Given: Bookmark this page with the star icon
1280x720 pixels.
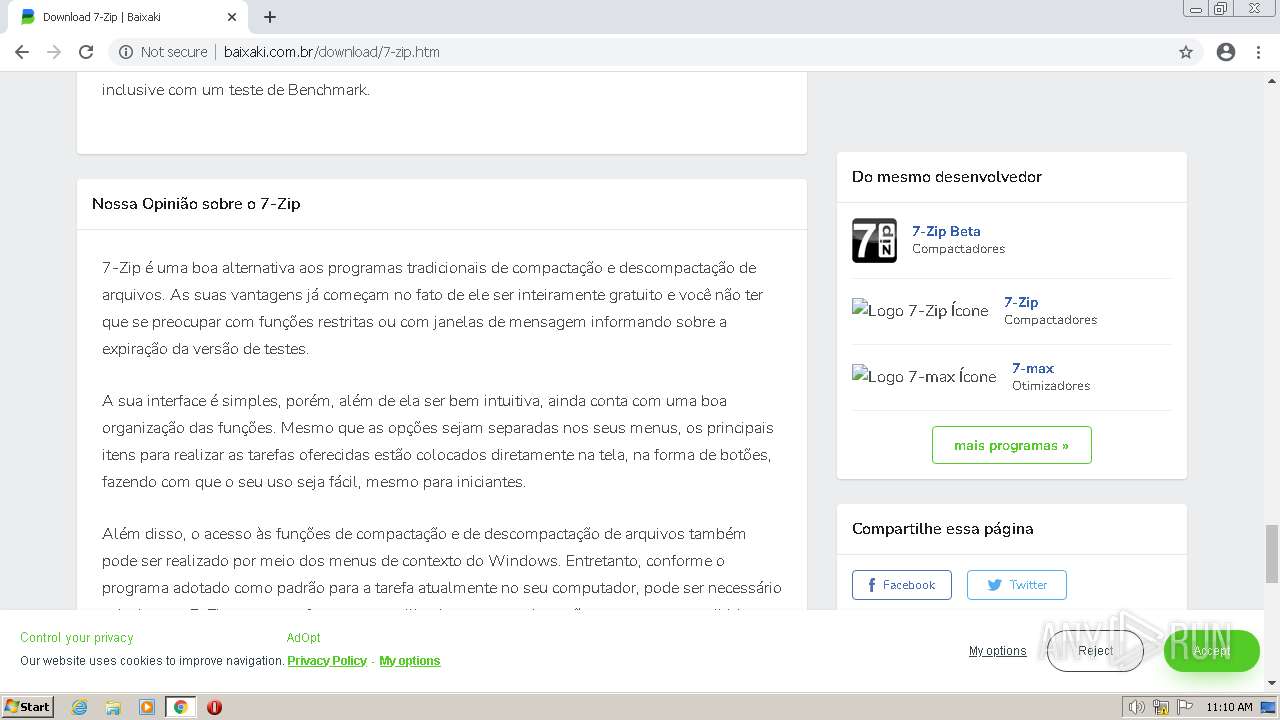Looking at the screenshot, I should 1186,52.
